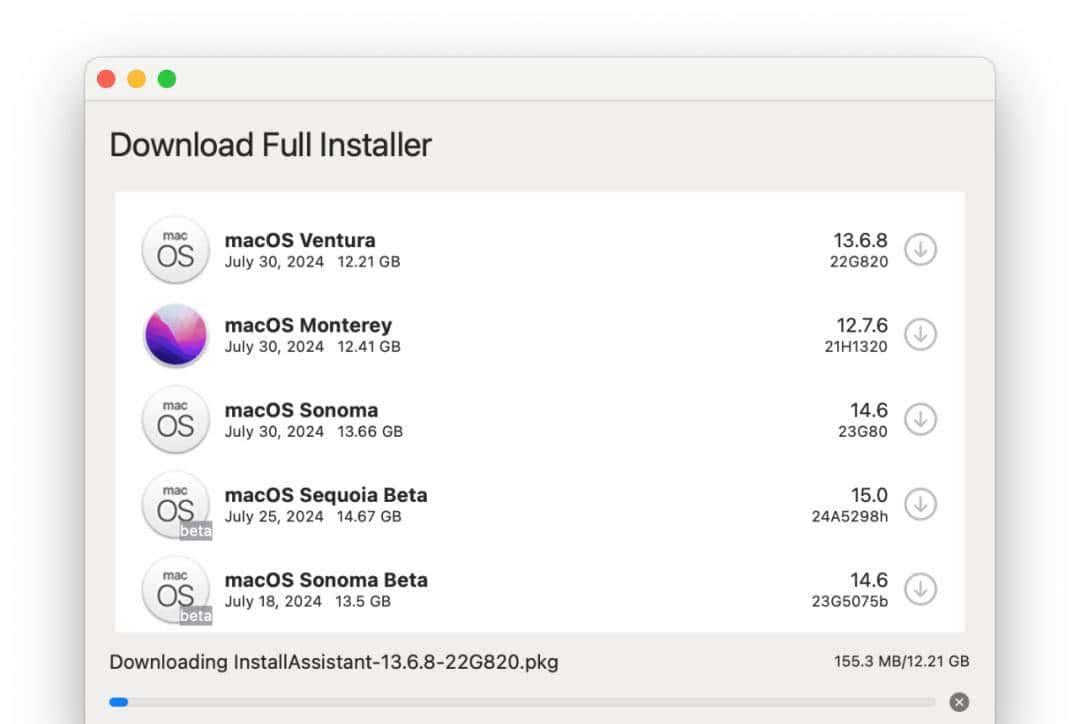This screenshot has height=724, width=1080.
Task: Download the macOS Sonoma 14.6 installer
Action: click(920, 420)
